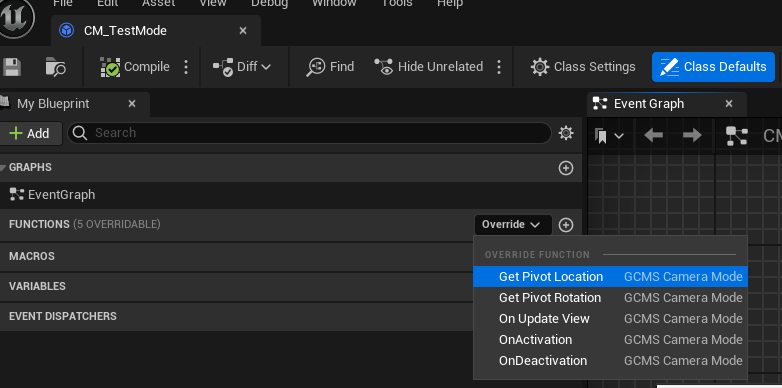782x388 pixels.
Task: Focus the My Blueprint search field
Action: click(309, 133)
